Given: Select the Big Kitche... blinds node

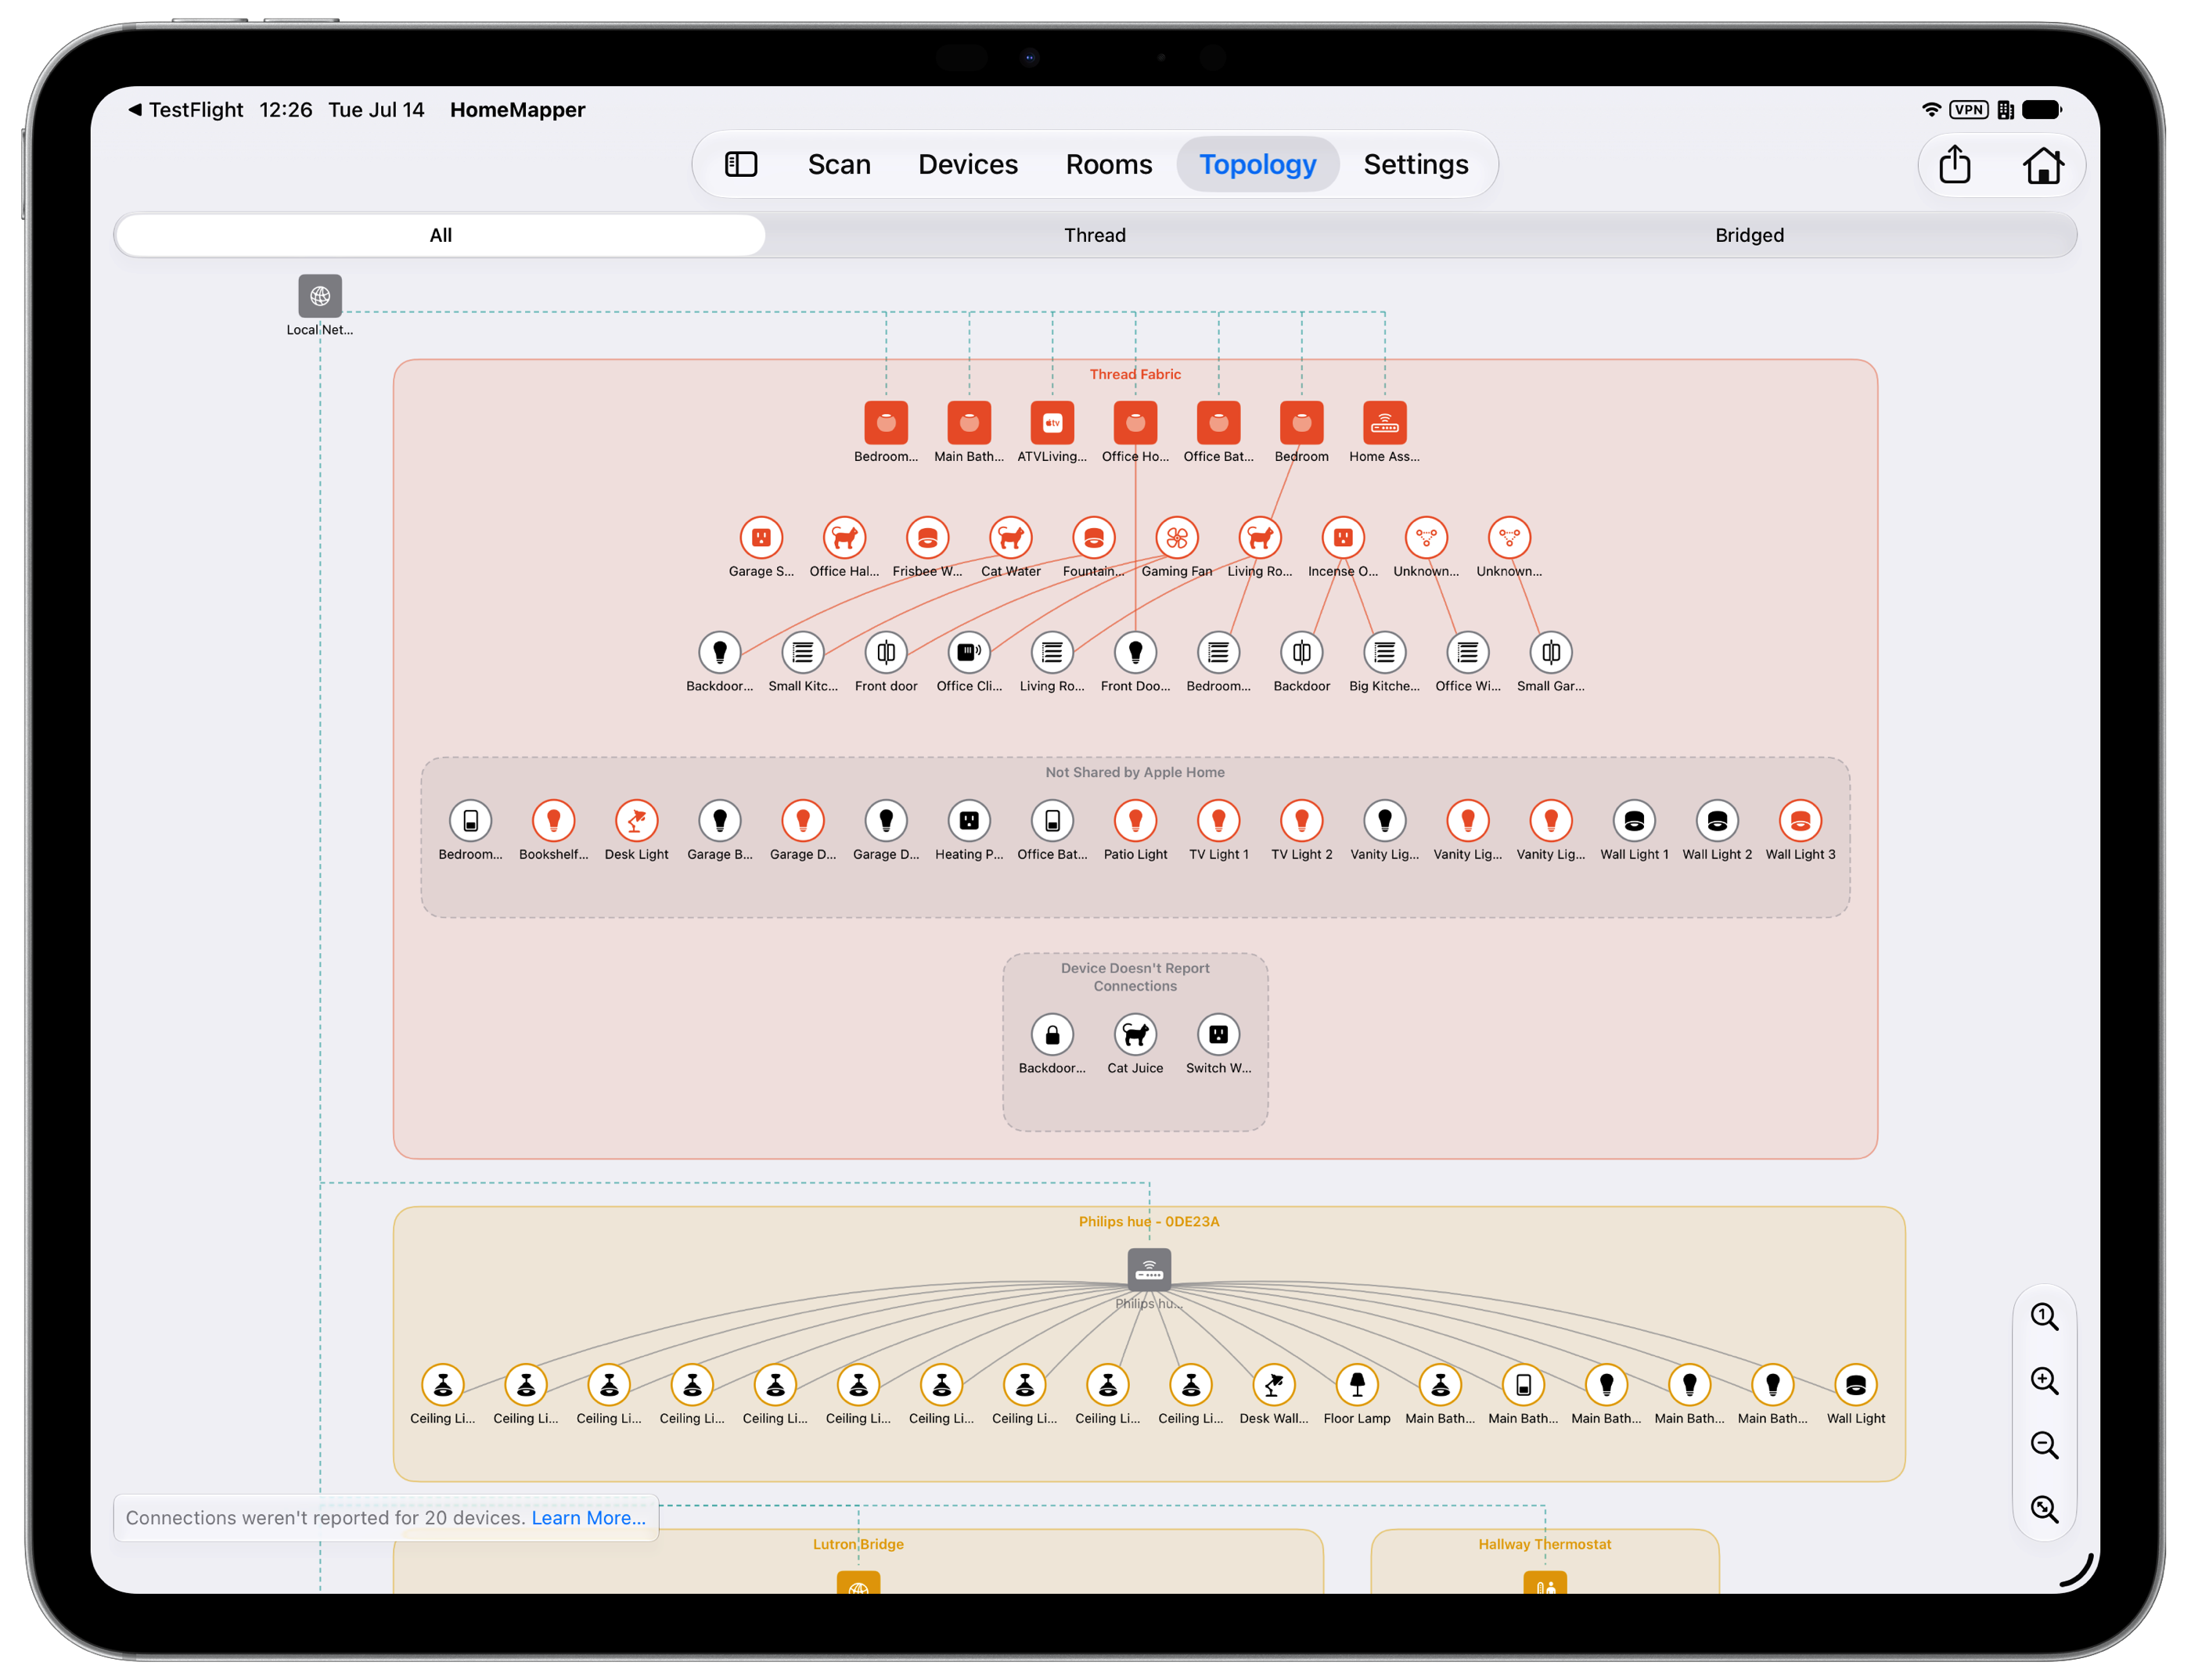Looking at the screenshot, I should (1384, 653).
